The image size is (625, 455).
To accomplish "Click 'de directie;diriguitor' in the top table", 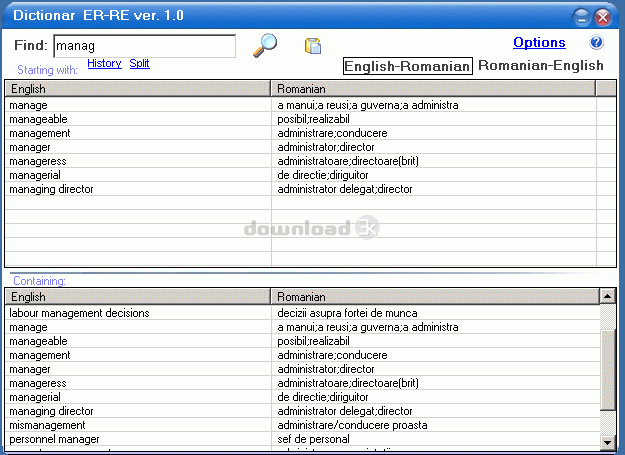I will [x=322, y=175].
